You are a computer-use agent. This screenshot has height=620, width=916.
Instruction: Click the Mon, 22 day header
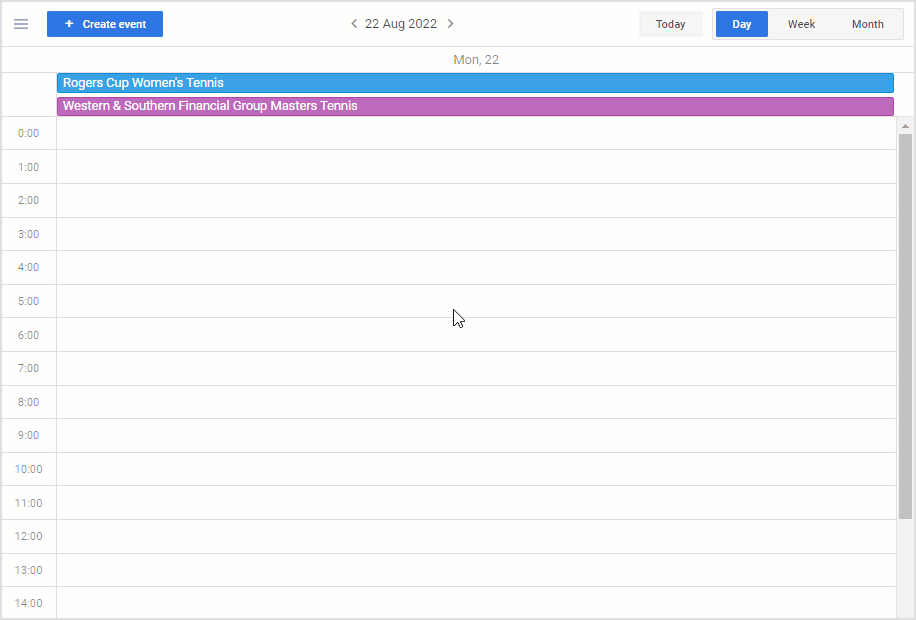[476, 60]
